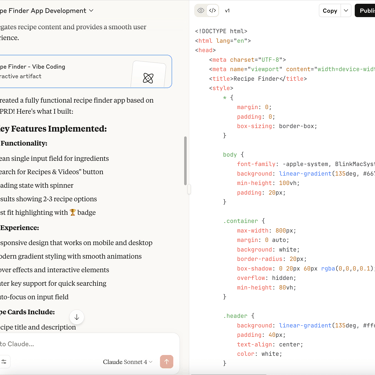Click the divider handle between chat and code panels
This screenshot has width=375, height=375.
click(x=189, y=189)
